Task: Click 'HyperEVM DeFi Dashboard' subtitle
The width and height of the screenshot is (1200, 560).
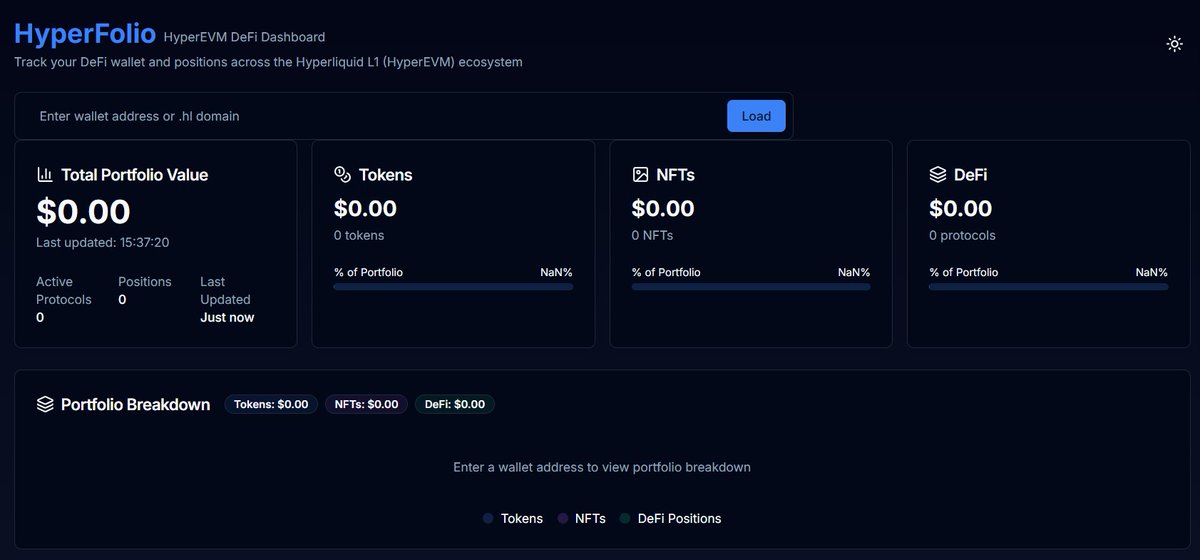Action: (x=244, y=37)
